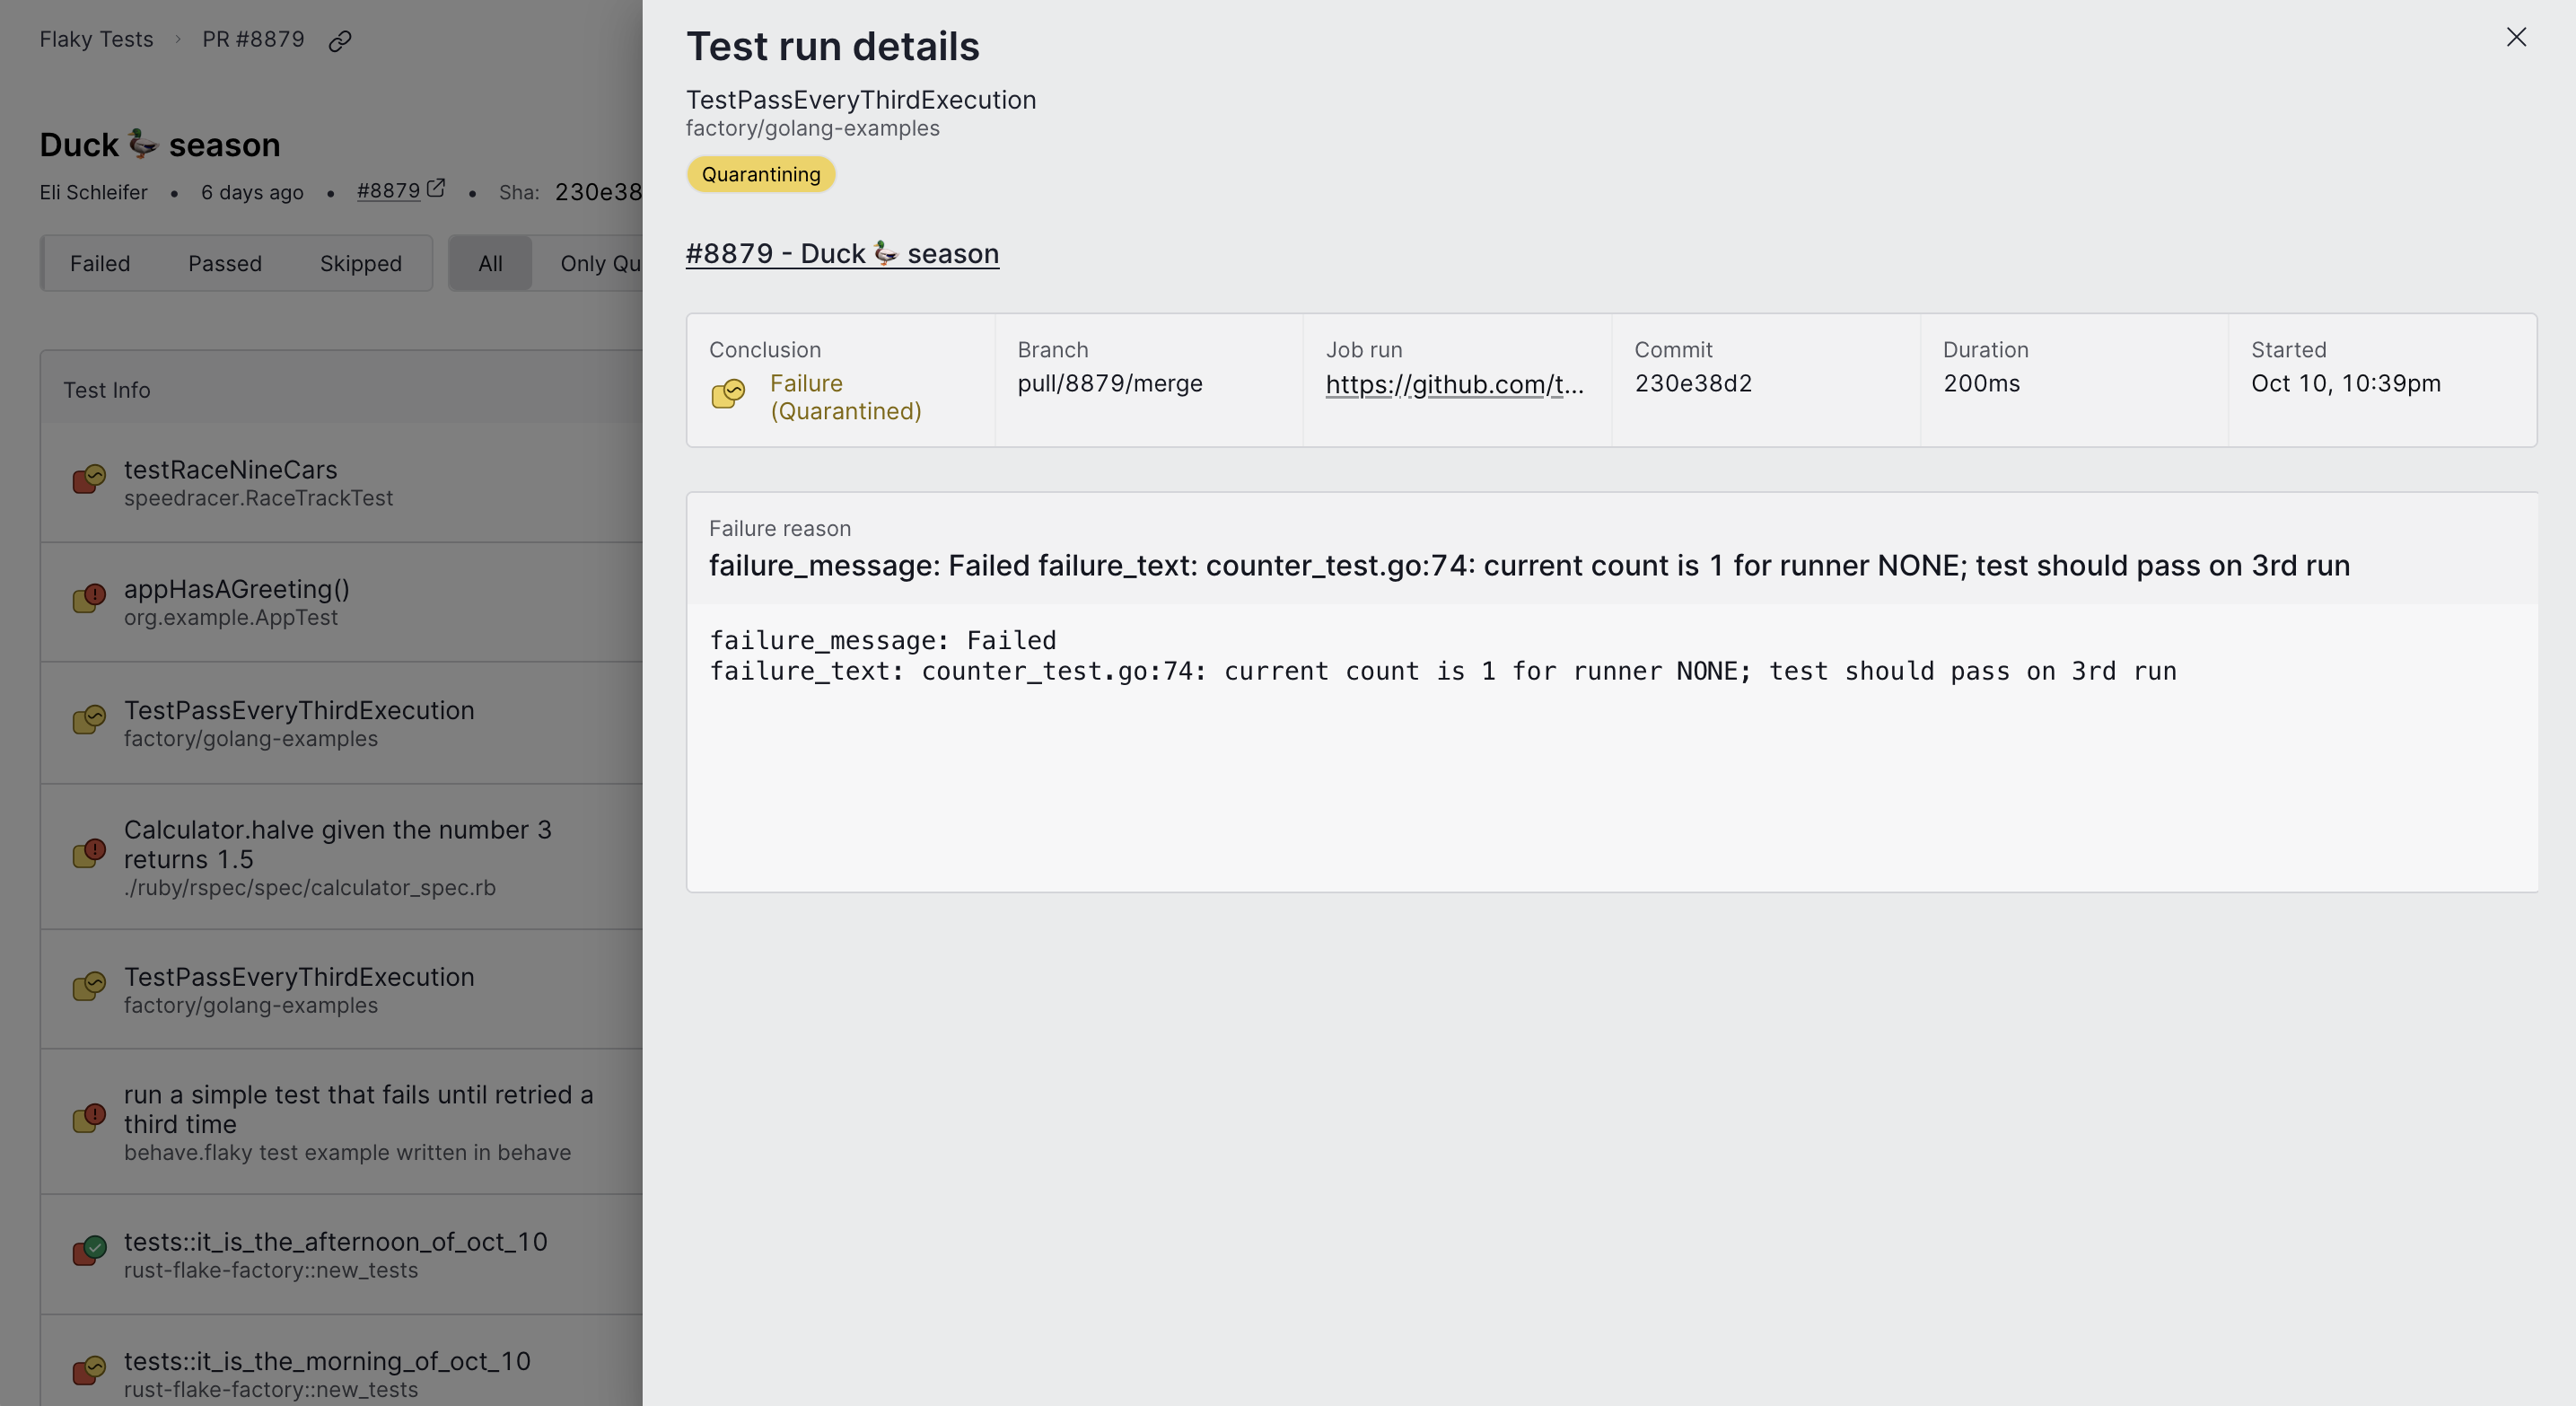
Task: Click the commit value 230e38d2
Action: coord(1693,383)
